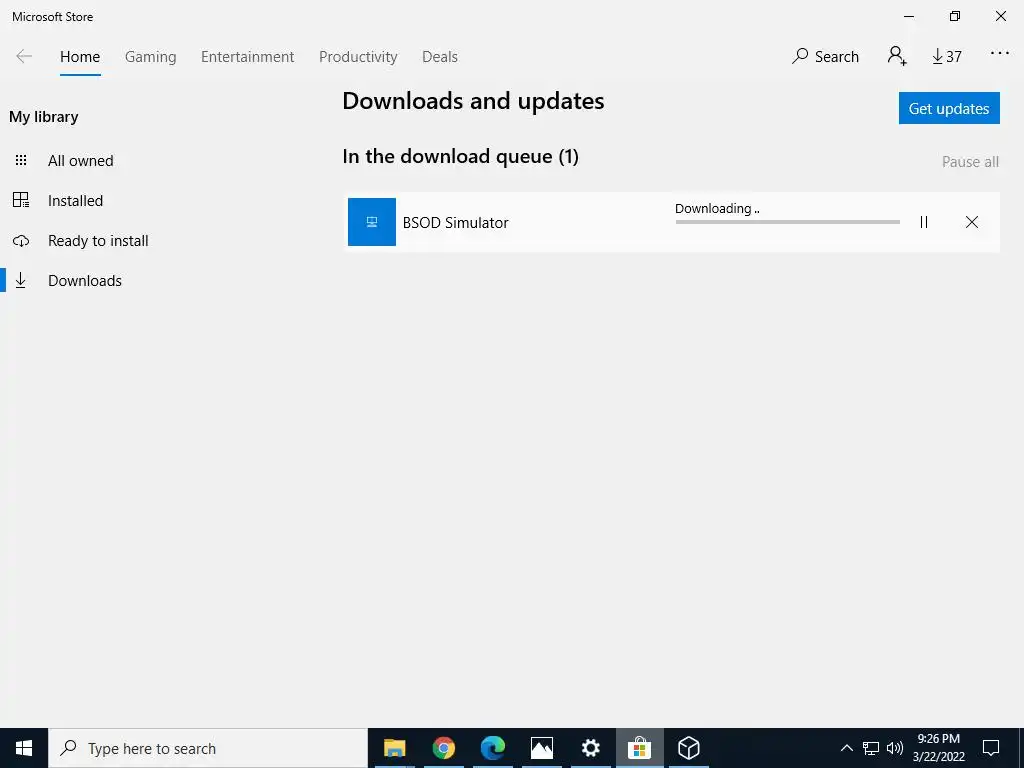Click the Get updates button
Screen dimensions: 1024x768
click(949, 108)
